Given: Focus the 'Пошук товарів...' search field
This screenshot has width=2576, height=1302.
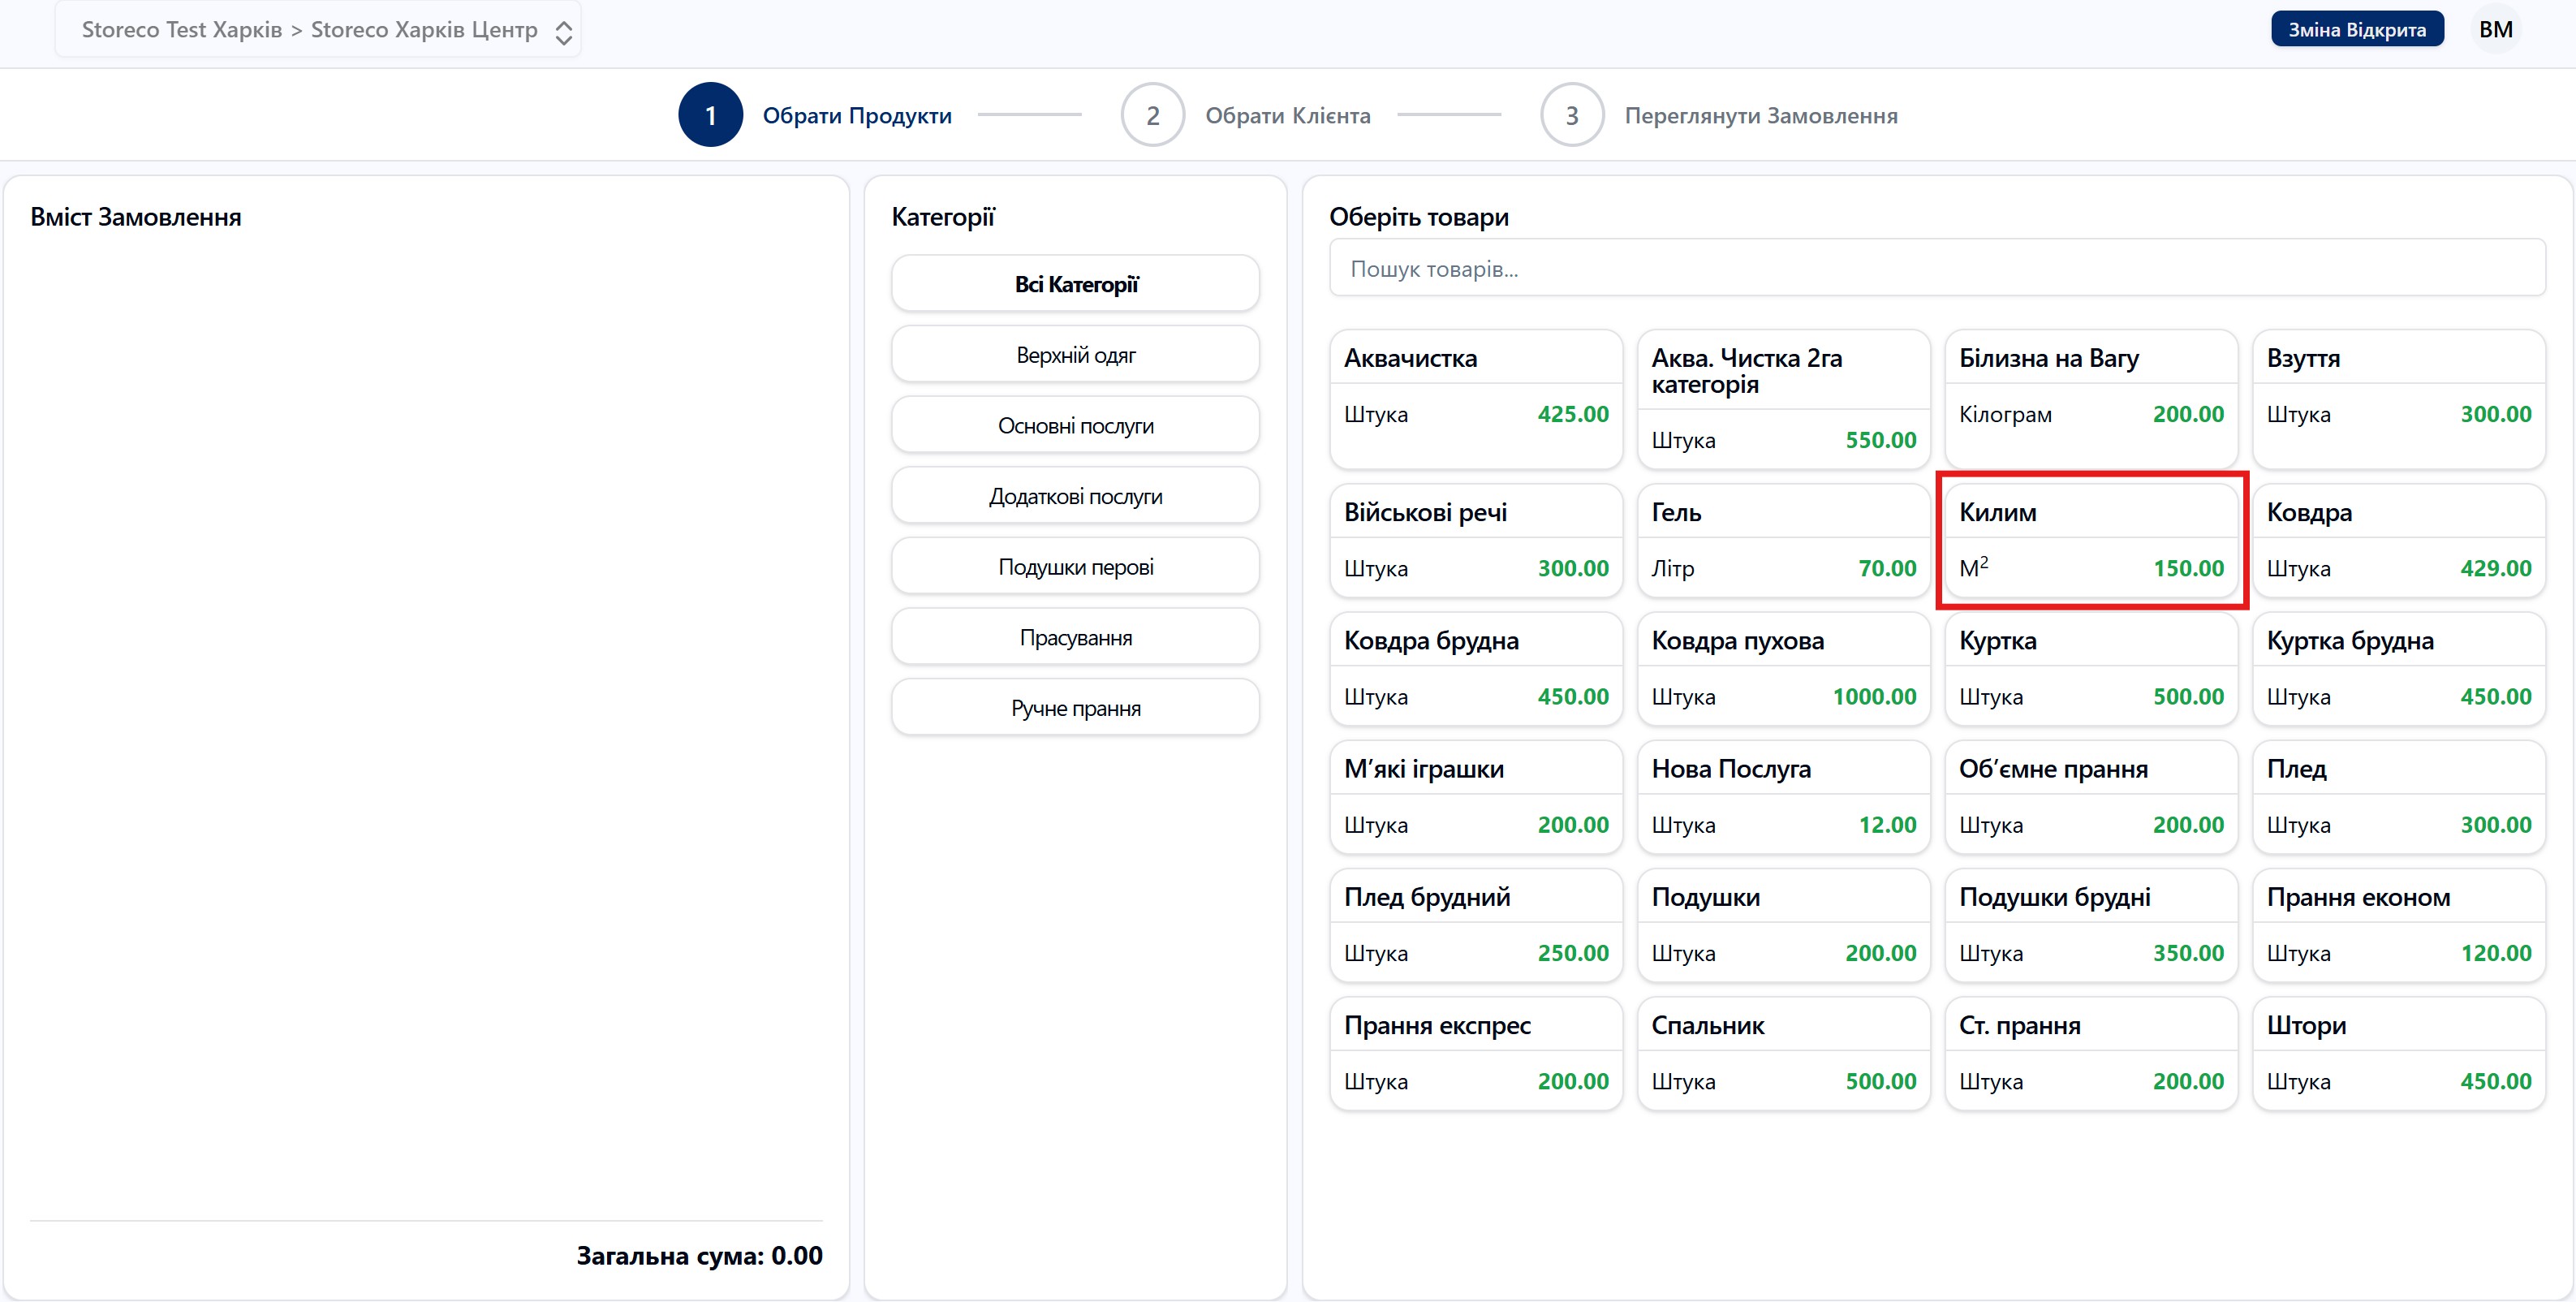Looking at the screenshot, I should click(1936, 269).
